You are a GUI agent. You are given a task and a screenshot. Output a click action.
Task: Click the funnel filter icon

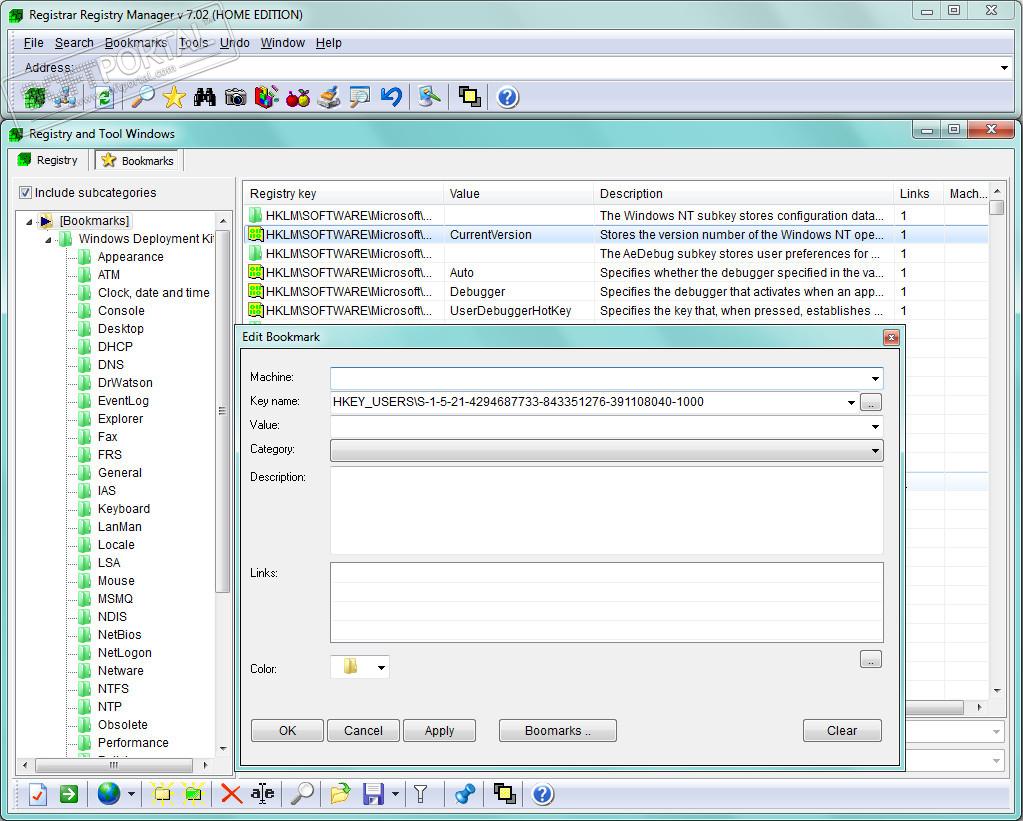coord(421,794)
